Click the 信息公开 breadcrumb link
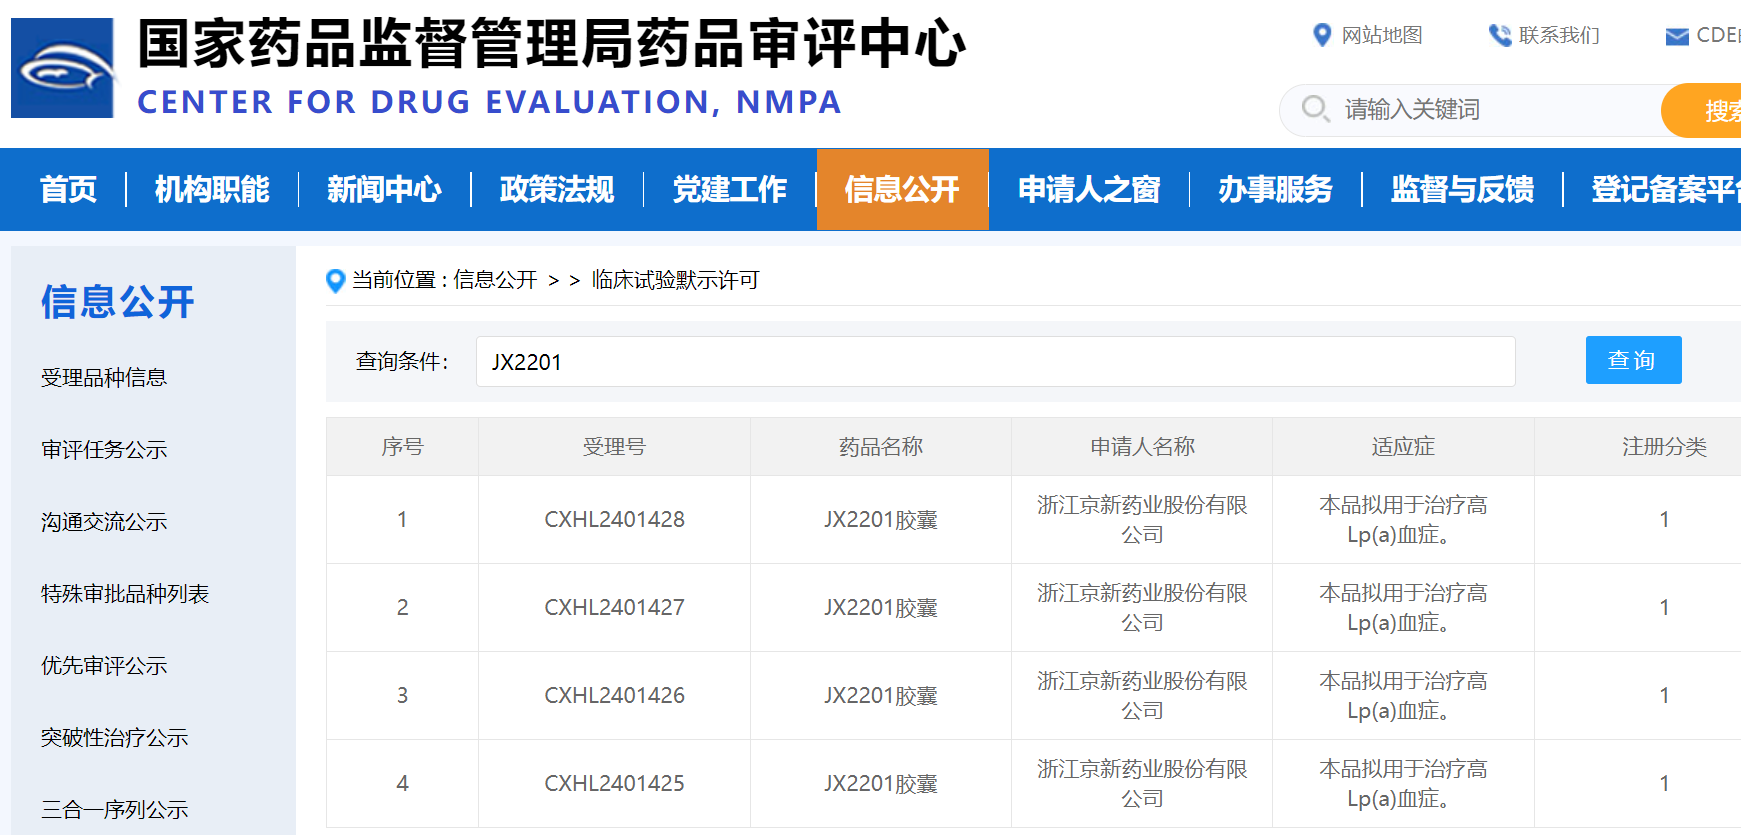 (x=495, y=280)
